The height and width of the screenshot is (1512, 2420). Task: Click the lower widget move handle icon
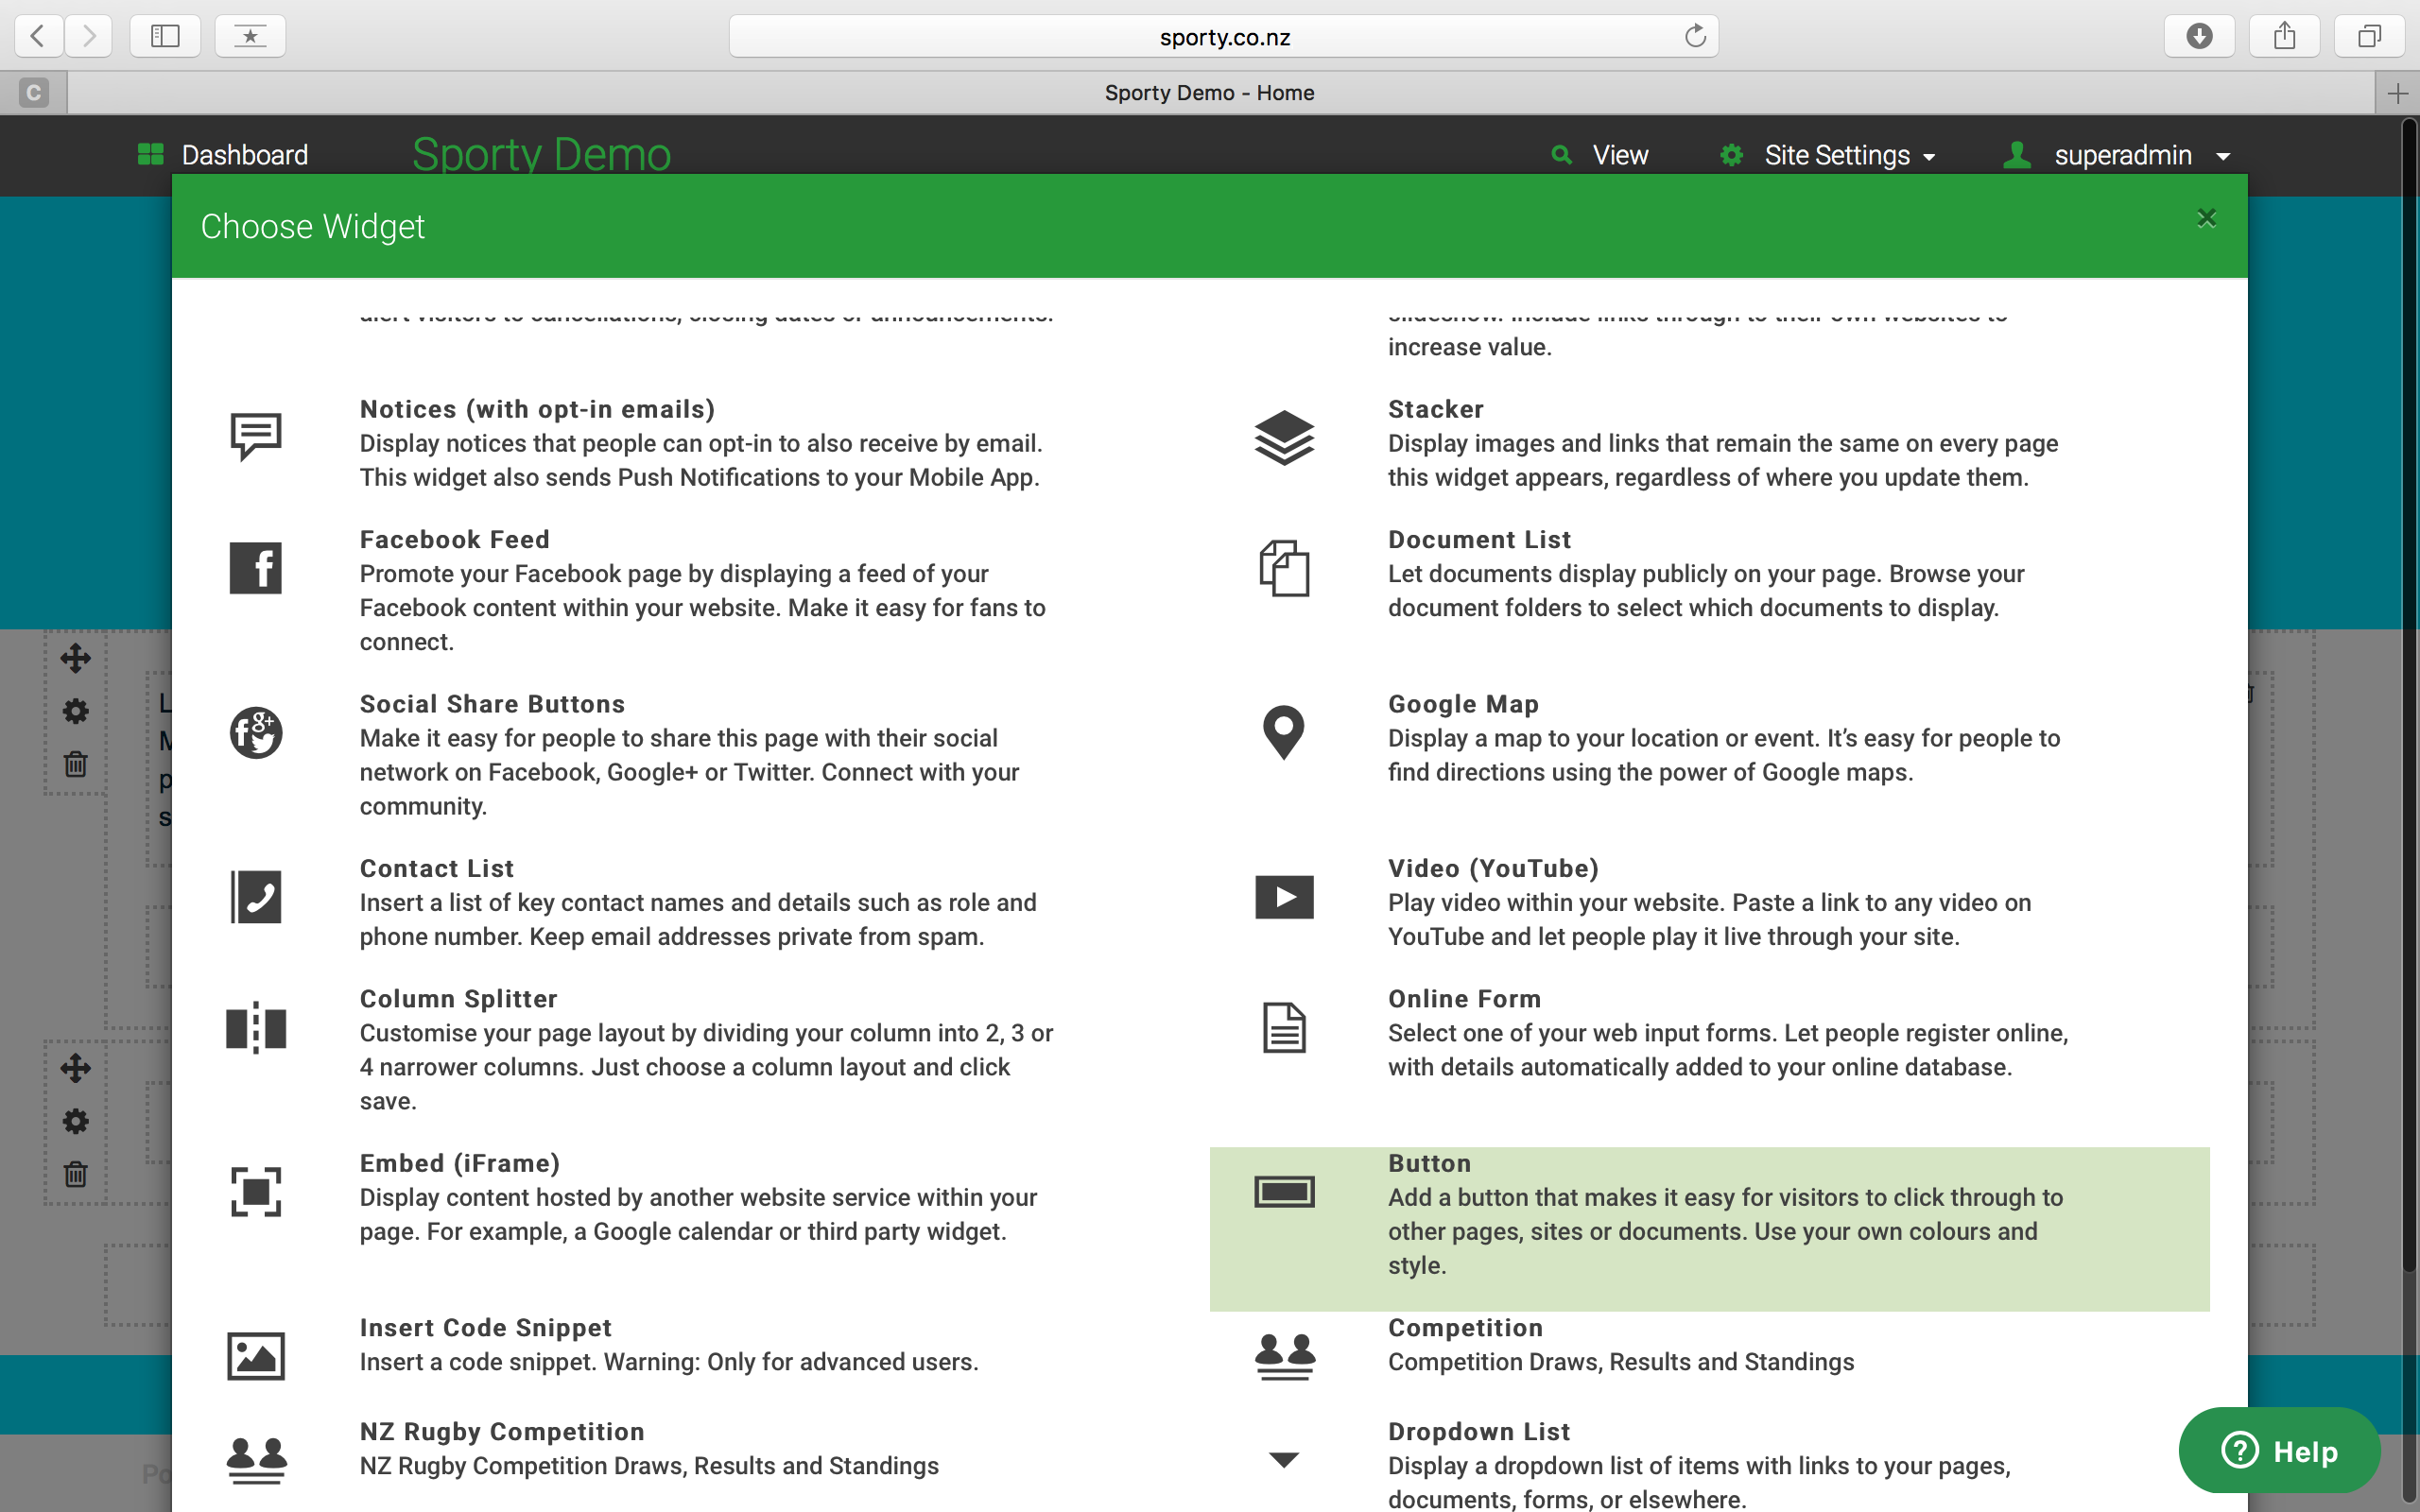[75, 1068]
